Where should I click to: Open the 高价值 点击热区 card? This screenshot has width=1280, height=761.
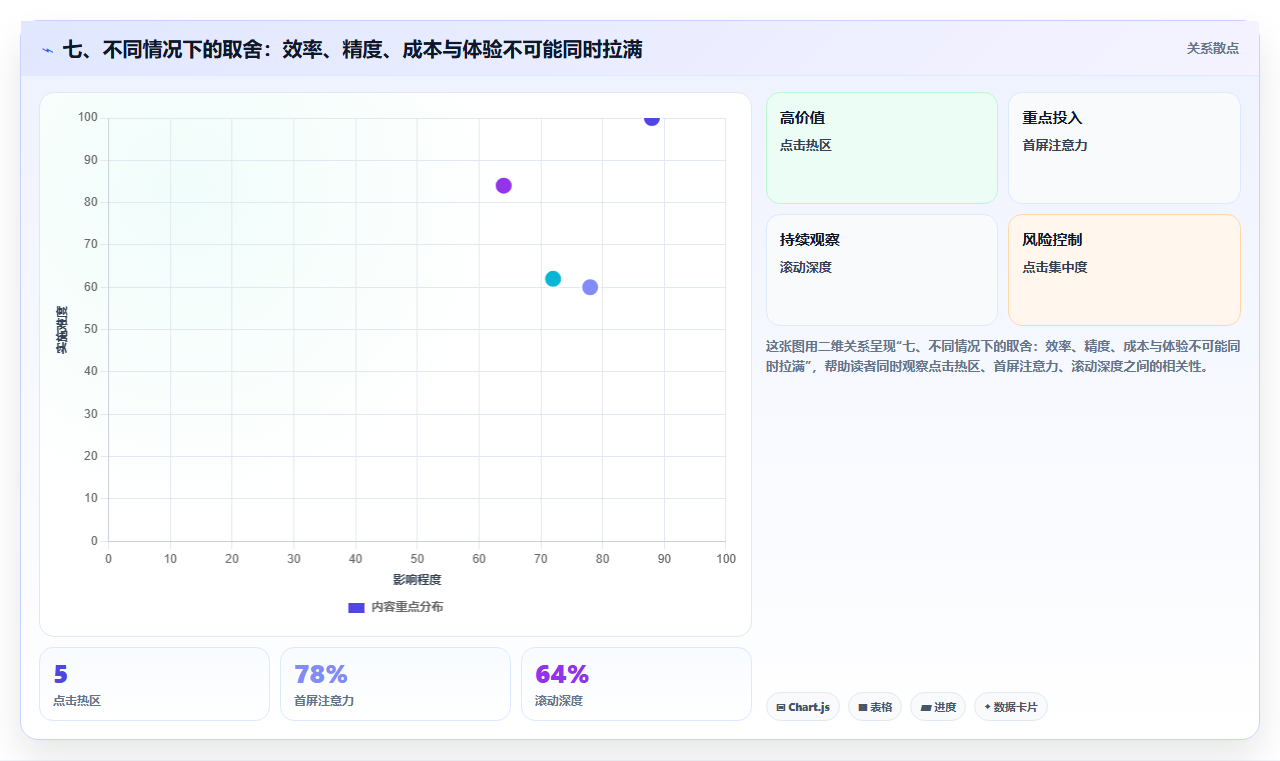click(882, 148)
